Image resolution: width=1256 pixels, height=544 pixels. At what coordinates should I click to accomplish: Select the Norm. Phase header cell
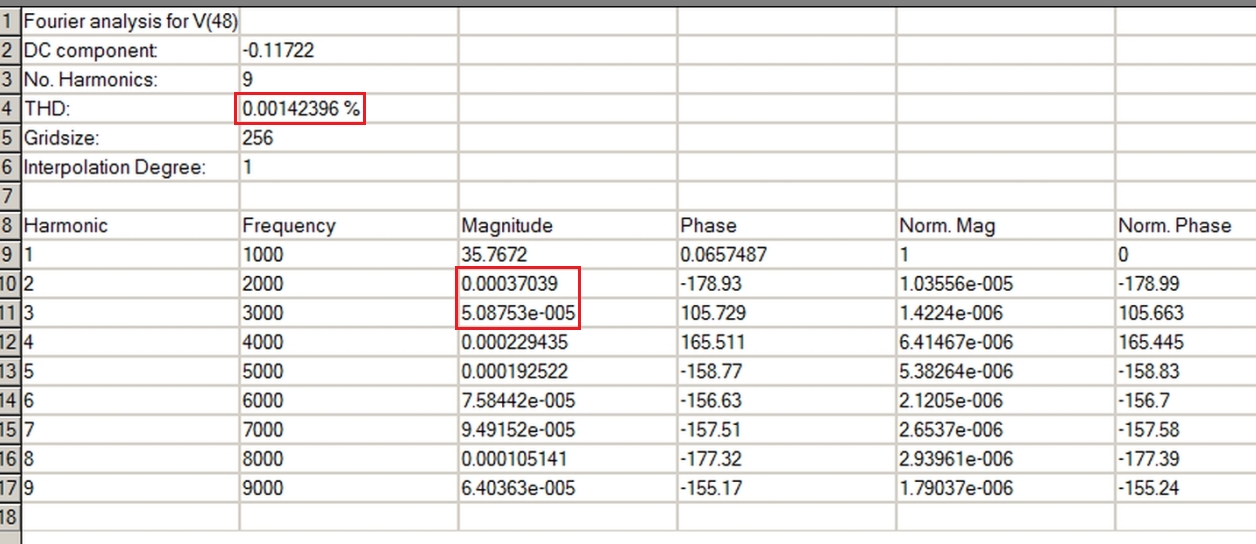pos(1186,225)
